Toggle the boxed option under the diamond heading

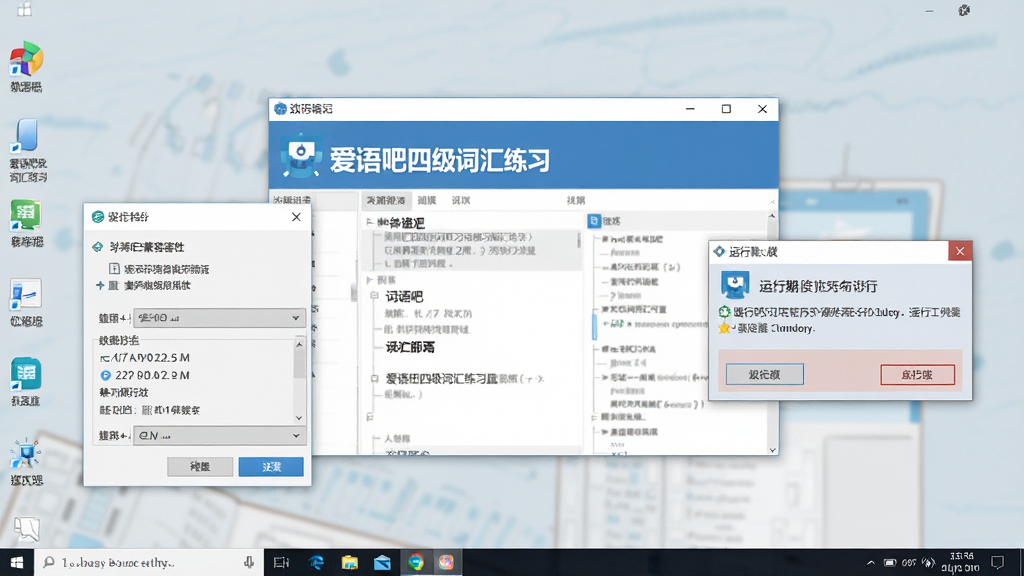coord(114,268)
